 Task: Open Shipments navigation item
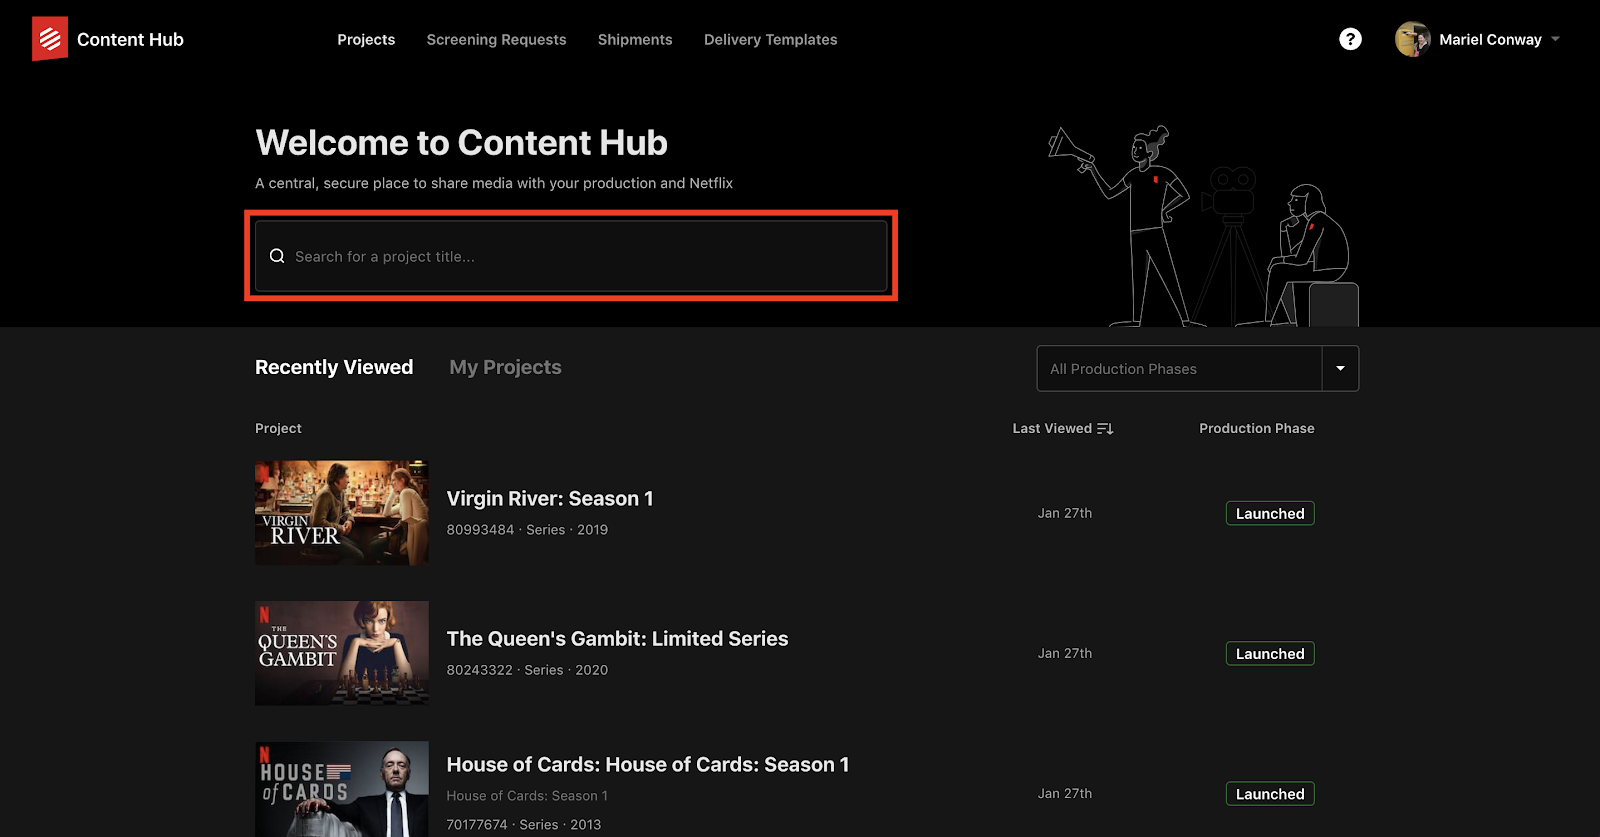pos(635,39)
